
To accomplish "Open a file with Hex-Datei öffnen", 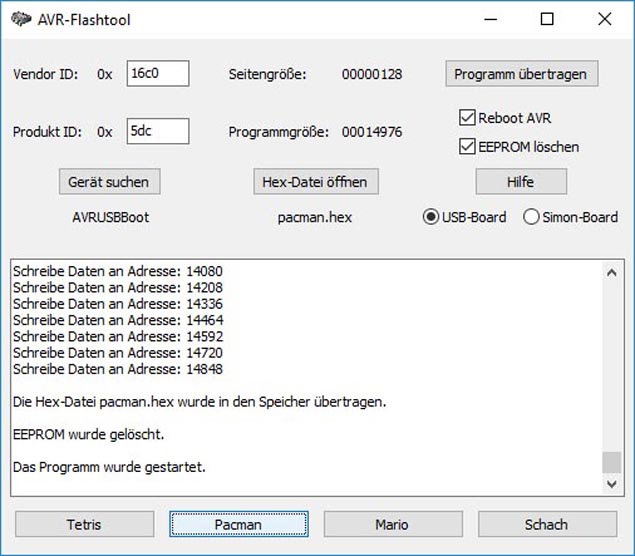I will [316, 181].
